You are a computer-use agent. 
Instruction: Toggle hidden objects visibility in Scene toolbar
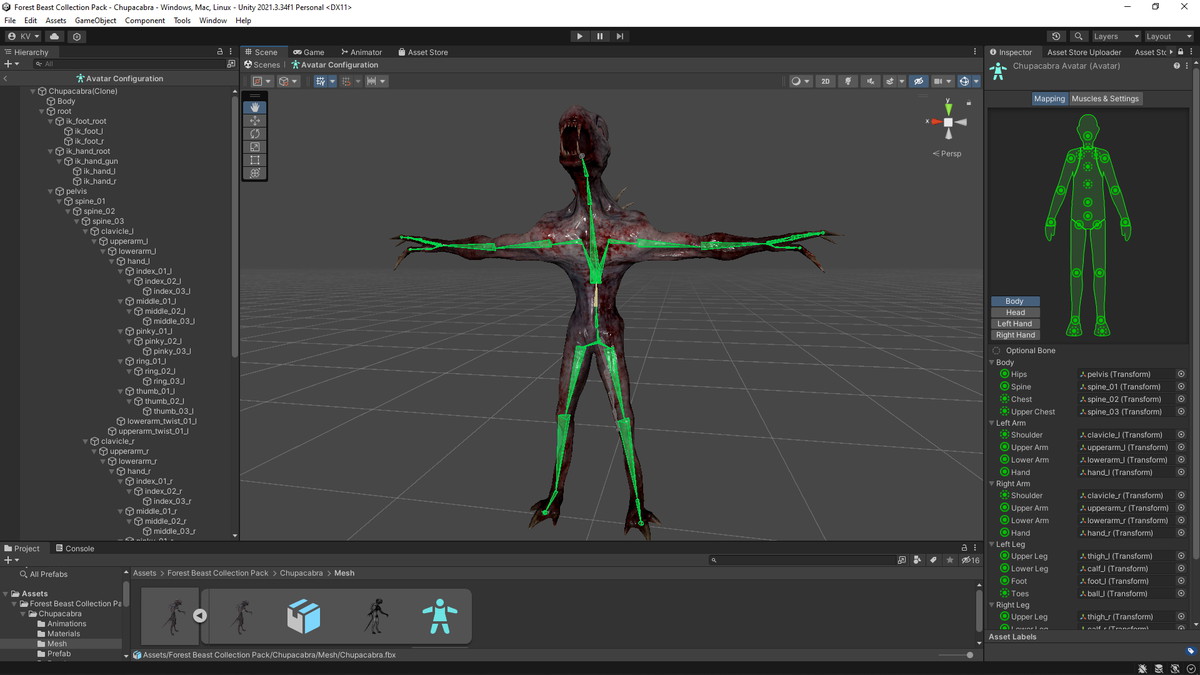(918, 81)
